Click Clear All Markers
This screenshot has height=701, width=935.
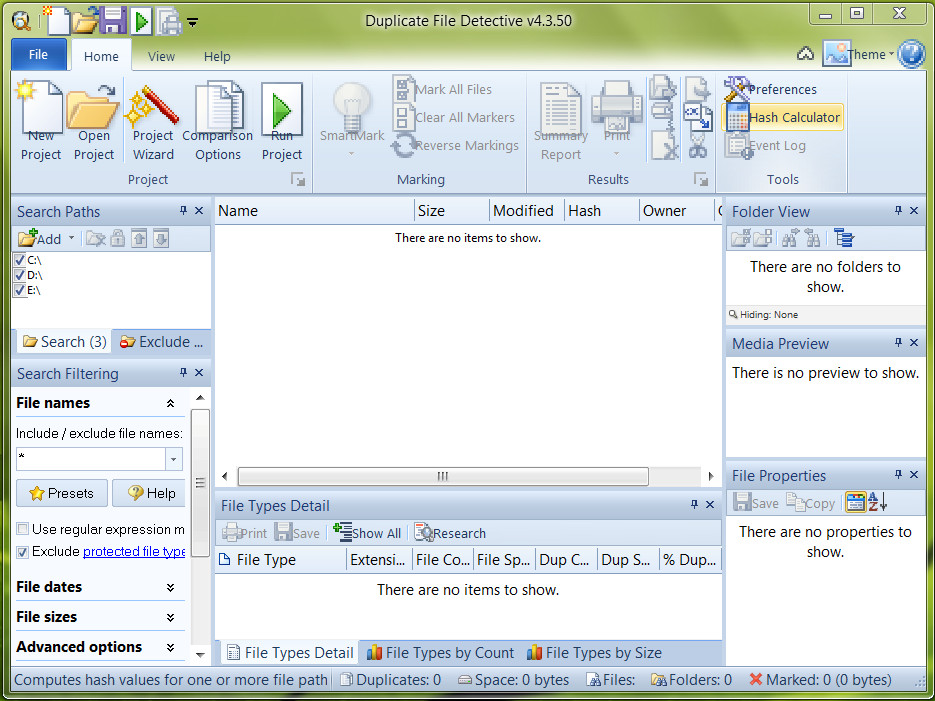pyautogui.click(x=454, y=117)
